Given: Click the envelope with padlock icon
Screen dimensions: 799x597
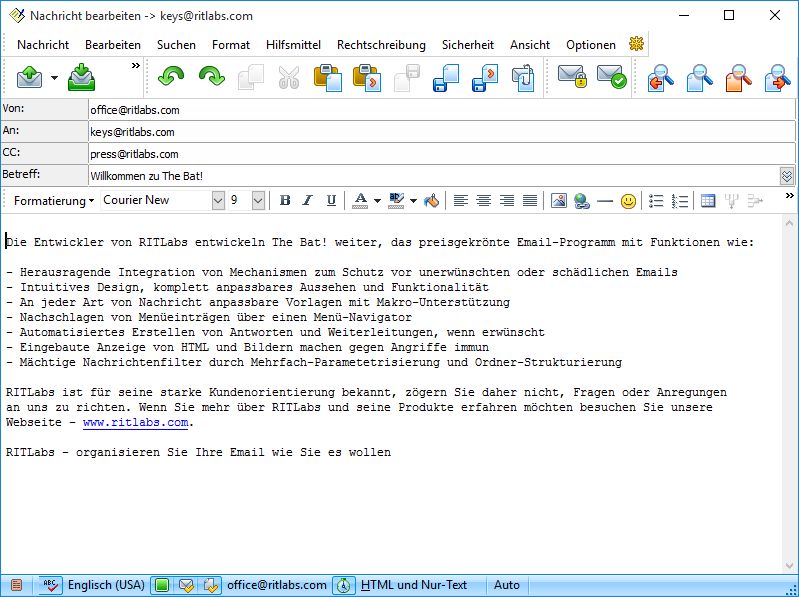Looking at the screenshot, I should coord(572,77).
